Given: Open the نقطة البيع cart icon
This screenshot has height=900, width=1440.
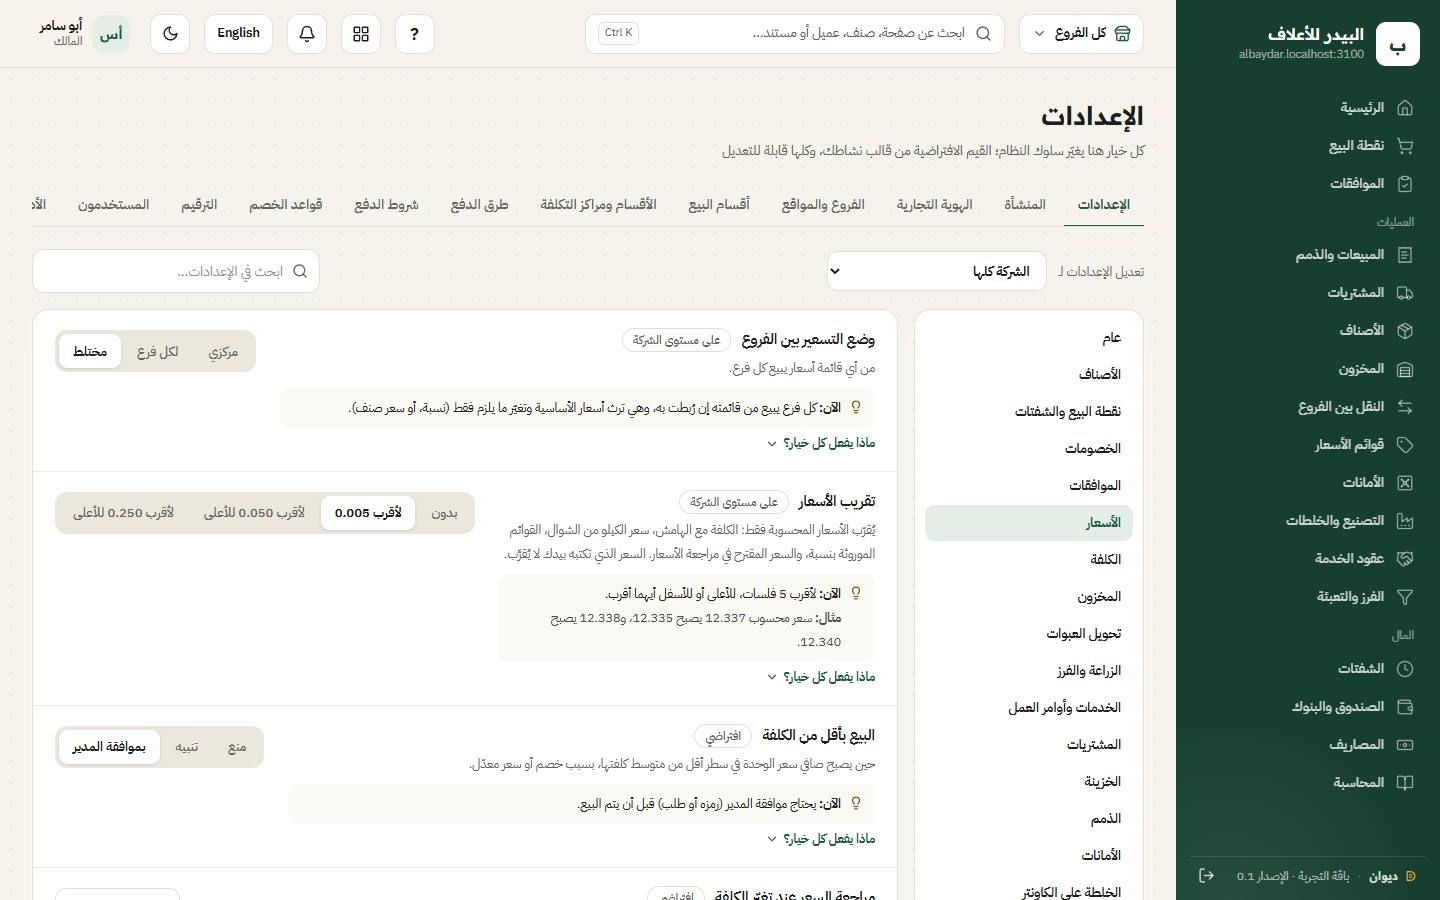Looking at the screenshot, I should tap(1405, 146).
